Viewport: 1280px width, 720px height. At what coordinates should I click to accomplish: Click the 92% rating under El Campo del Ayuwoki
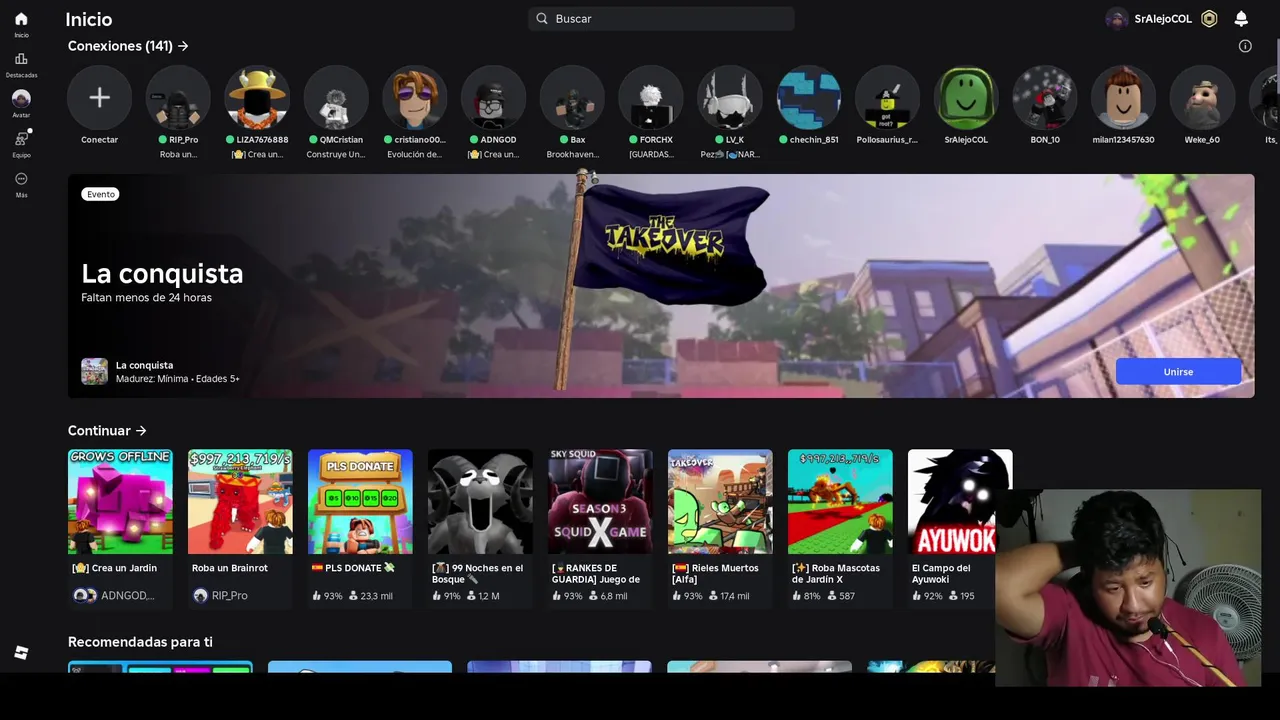[x=927, y=596]
